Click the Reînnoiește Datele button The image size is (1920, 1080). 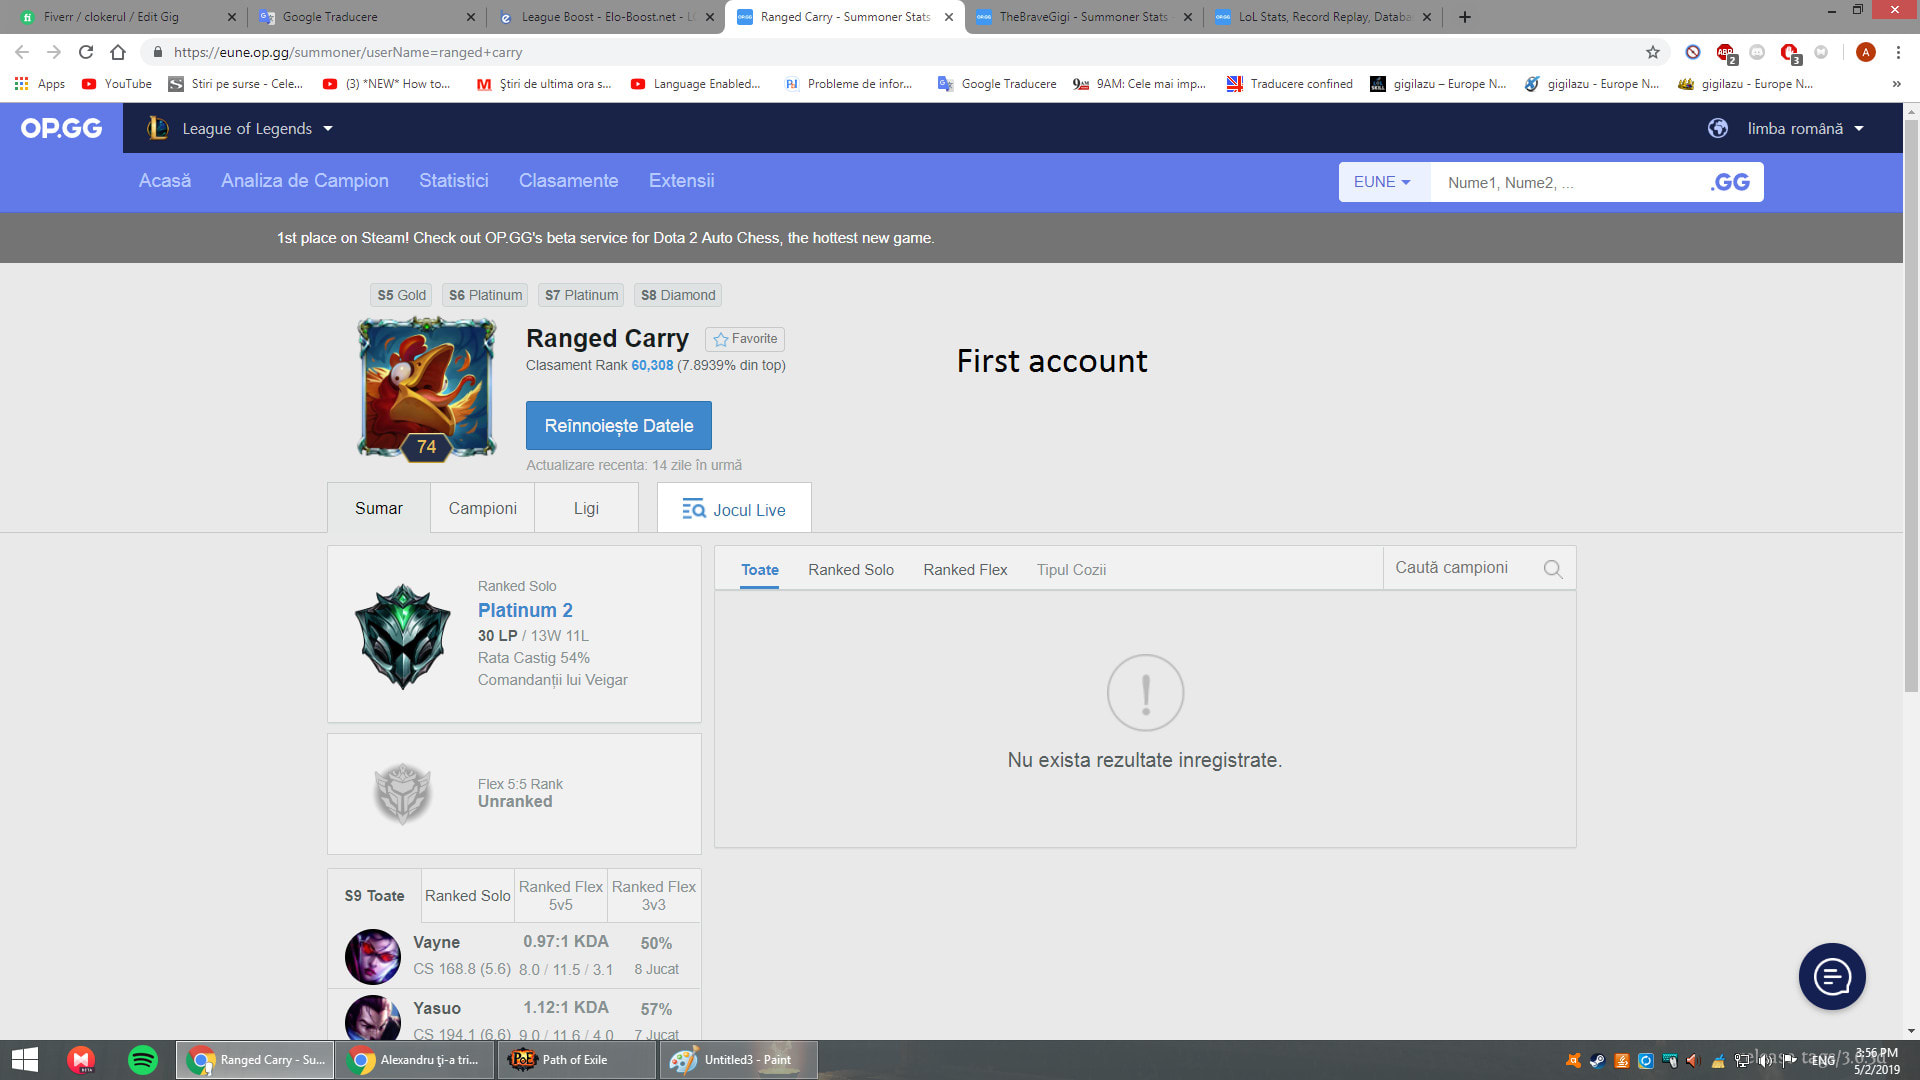(x=619, y=425)
